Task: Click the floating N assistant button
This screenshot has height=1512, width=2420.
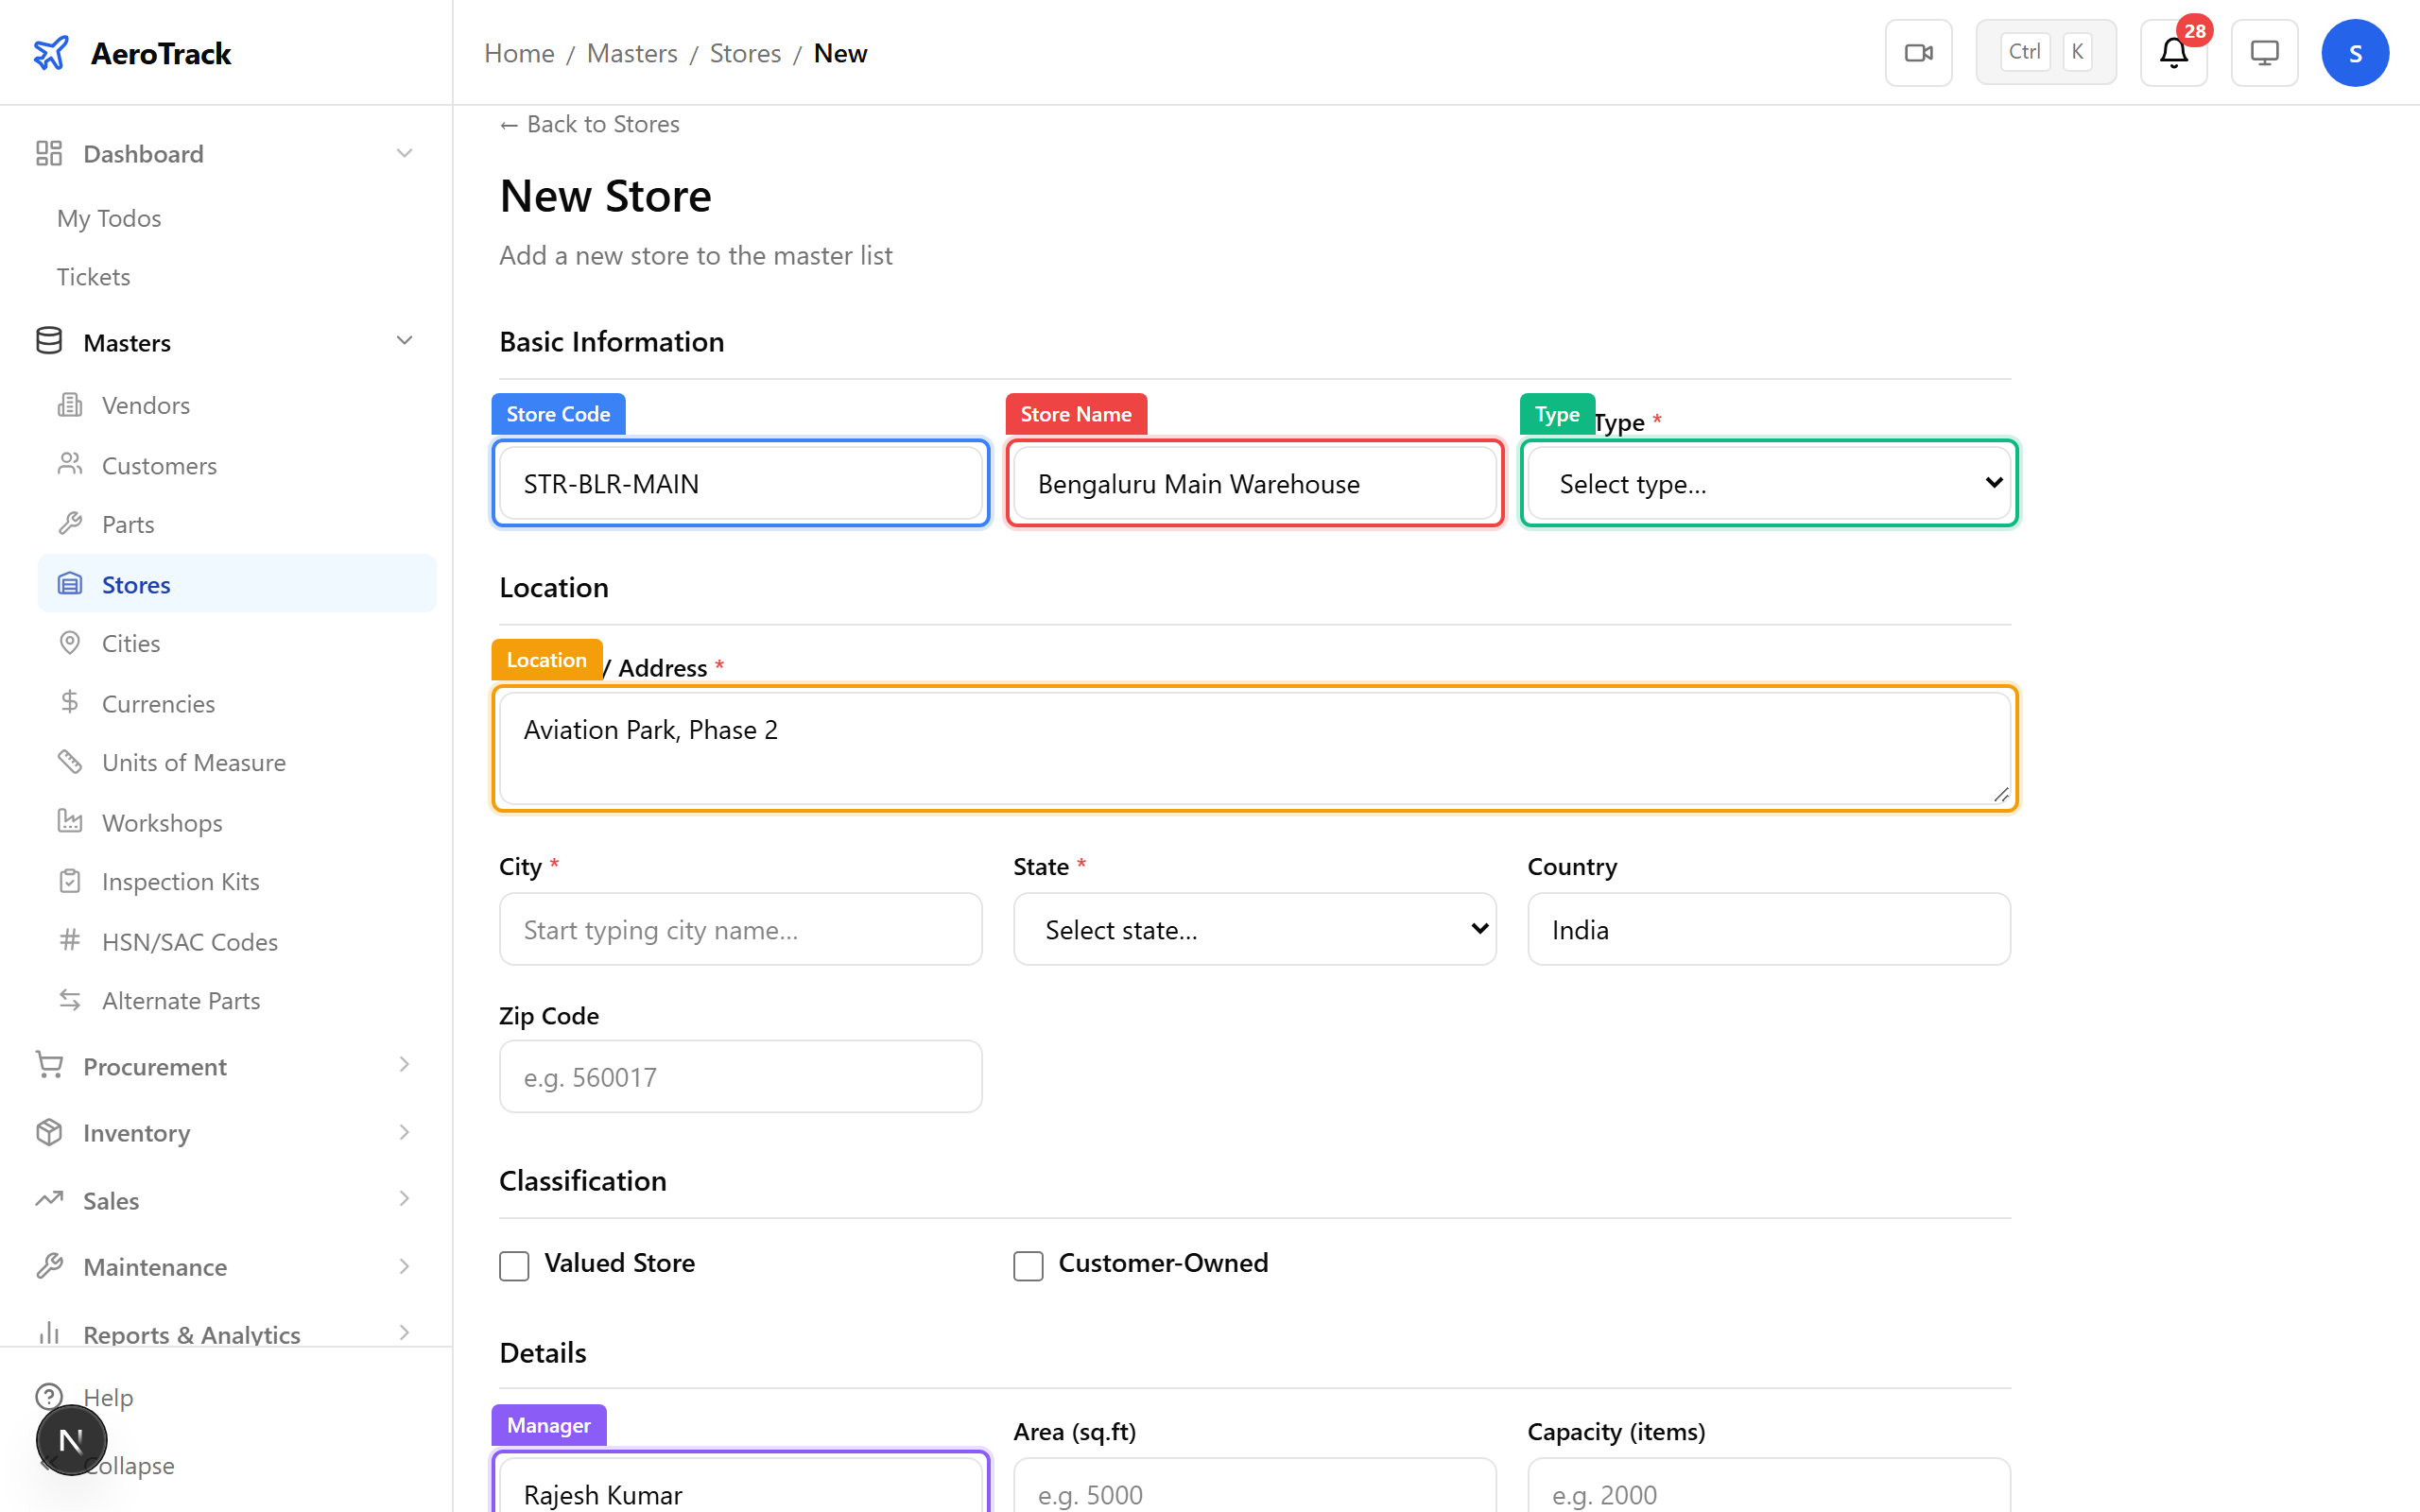Action: (x=71, y=1440)
